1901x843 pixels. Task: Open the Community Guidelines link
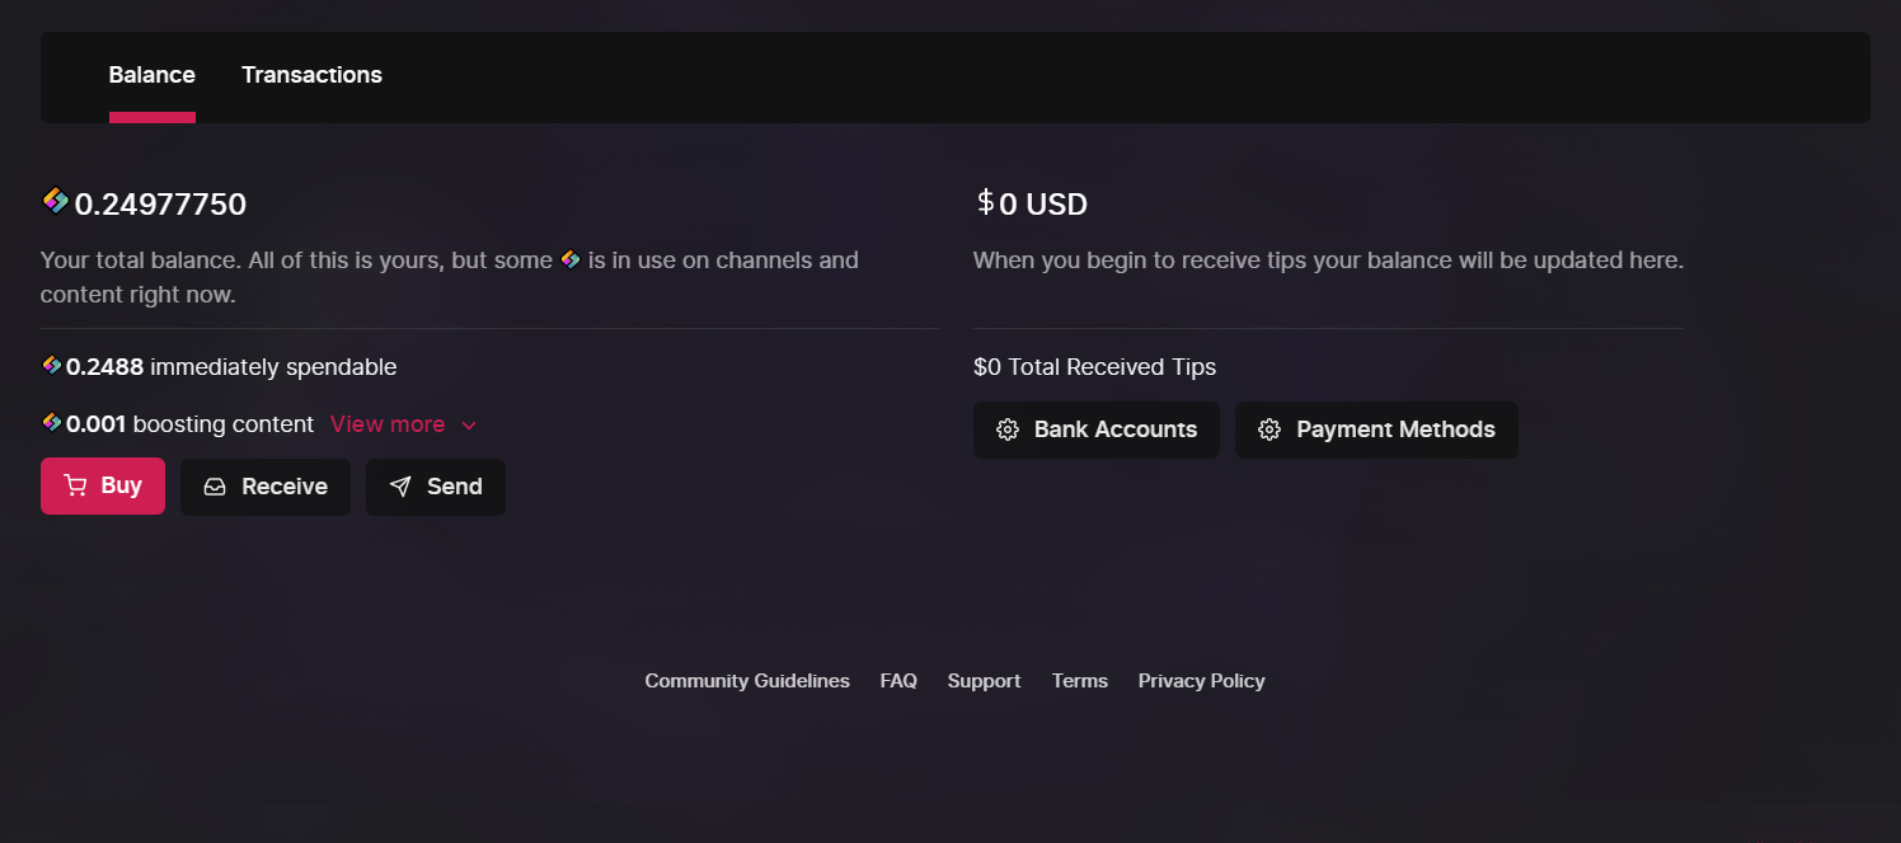(747, 681)
